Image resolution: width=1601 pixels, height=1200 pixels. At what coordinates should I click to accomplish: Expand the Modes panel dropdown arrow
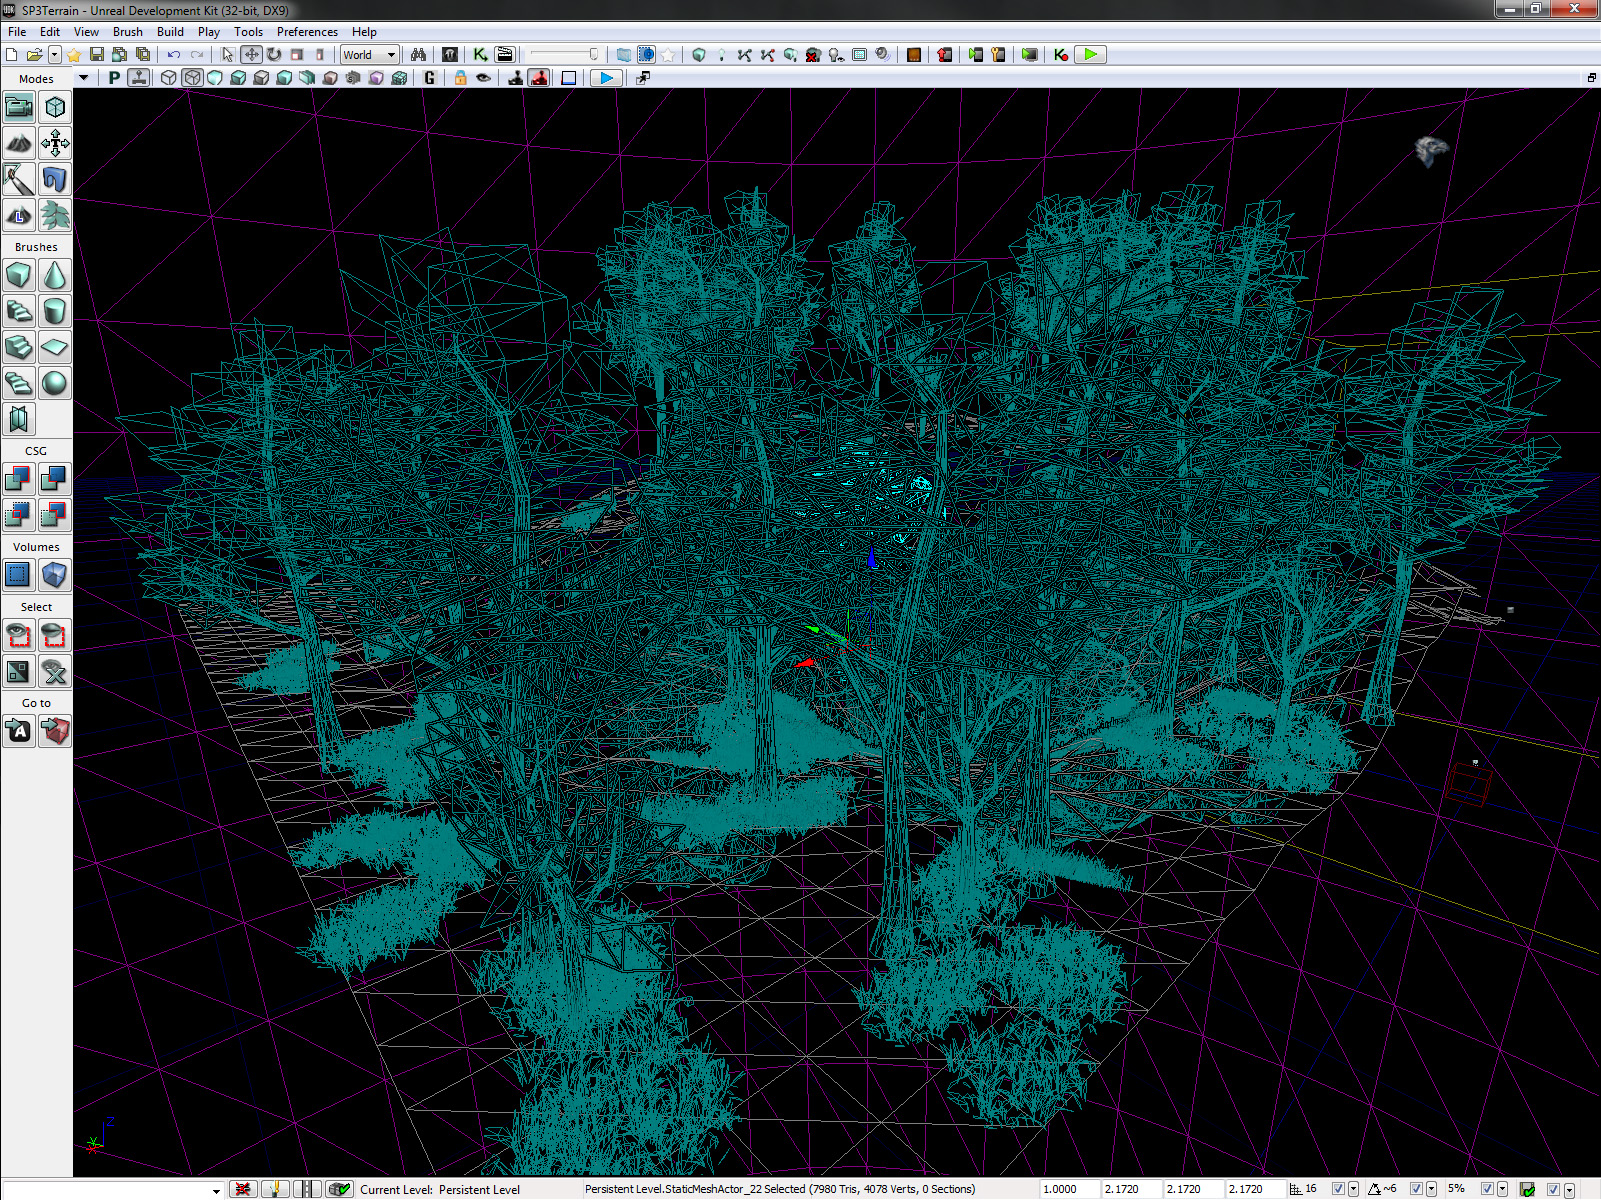[83, 78]
